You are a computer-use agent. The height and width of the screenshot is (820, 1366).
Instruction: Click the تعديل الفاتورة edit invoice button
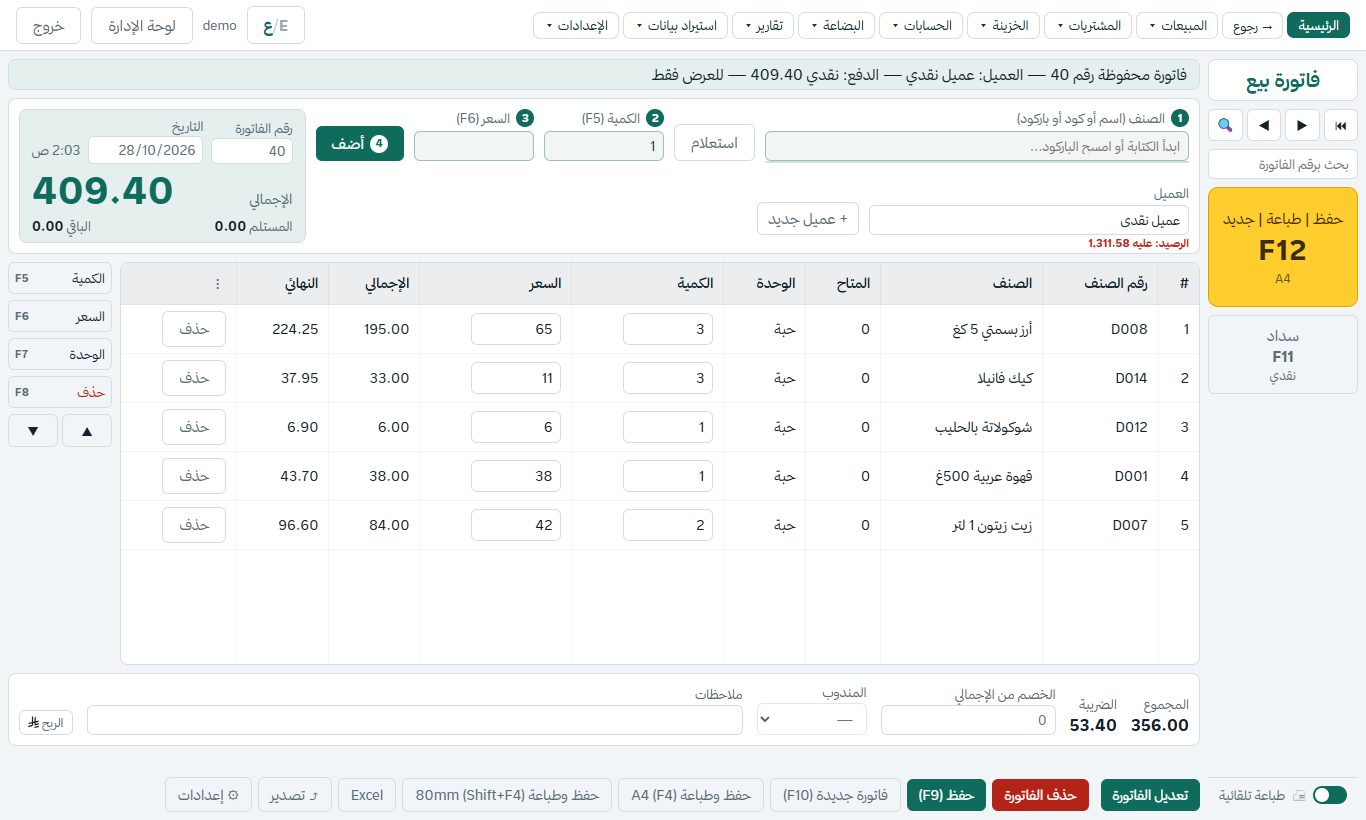coord(1148,795)
